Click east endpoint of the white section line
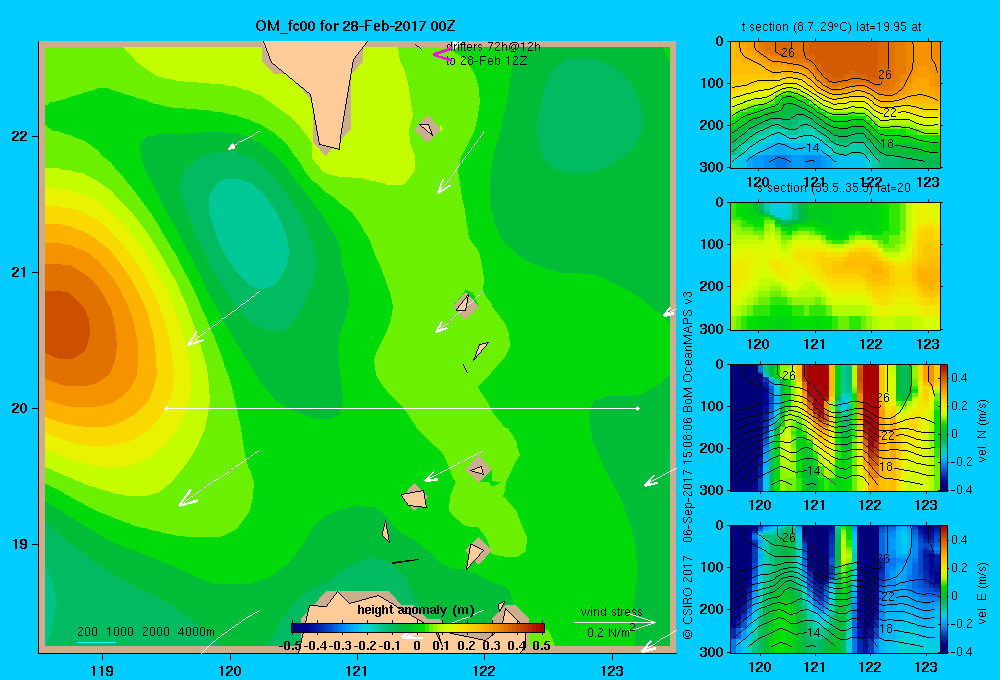1000x680 pixels. click(638, 408)
